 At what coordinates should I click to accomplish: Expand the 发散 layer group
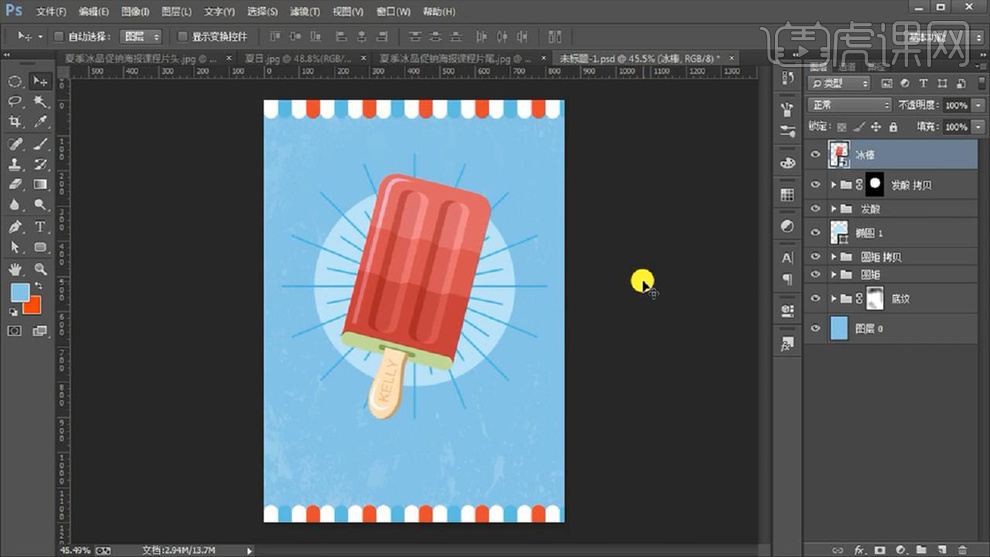[834, 209]
